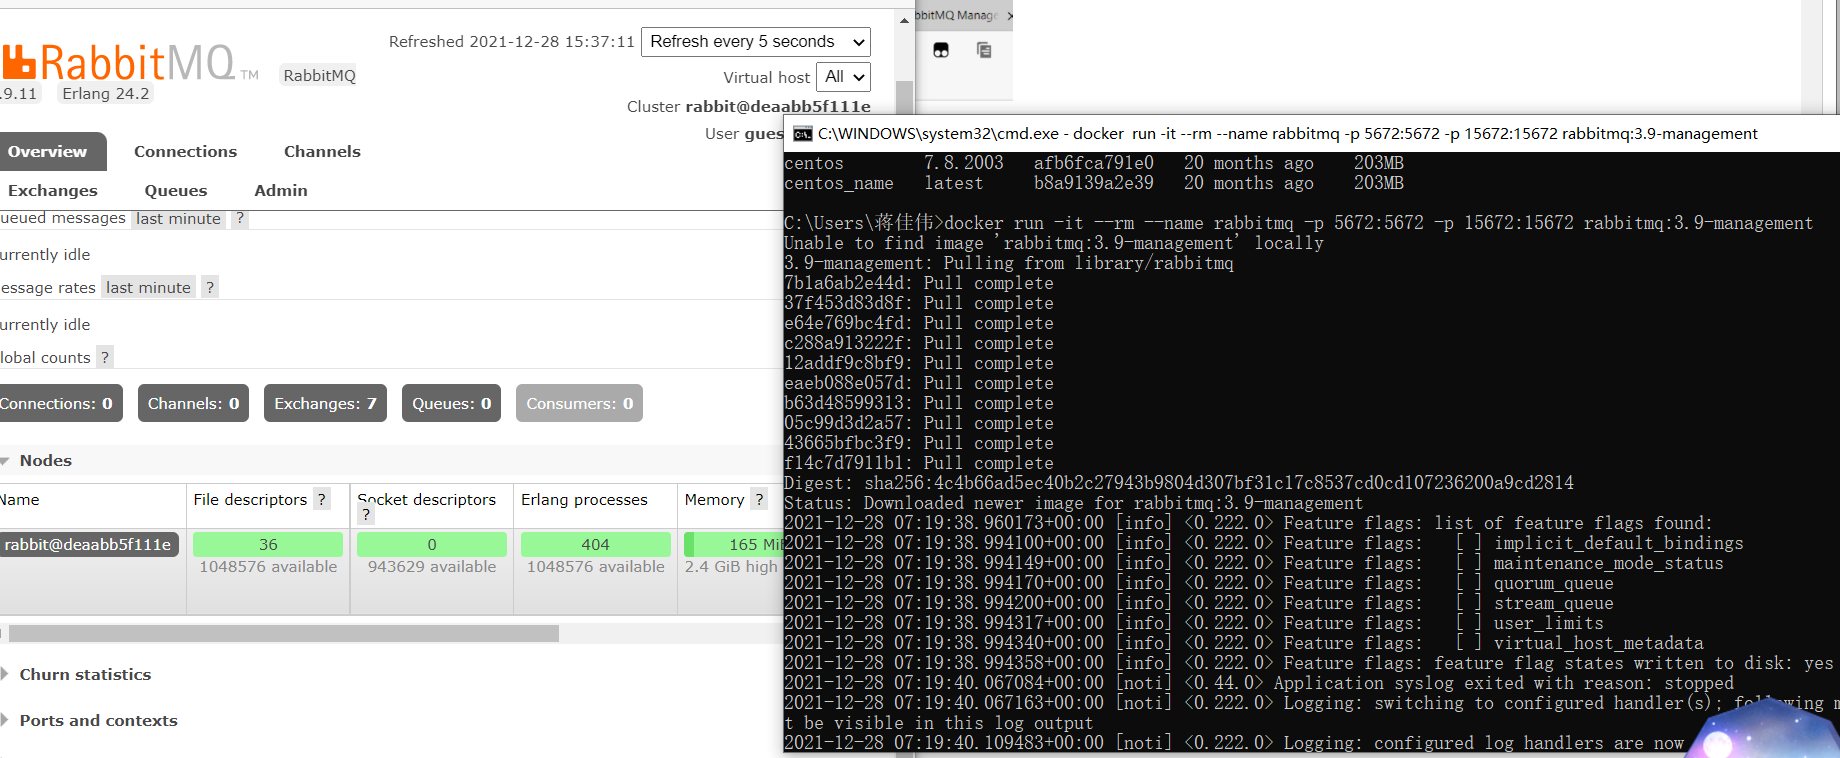This screenshot has height=758, width=1840.
Task: Click the cmd.exe window title icon
Action: 802,134
